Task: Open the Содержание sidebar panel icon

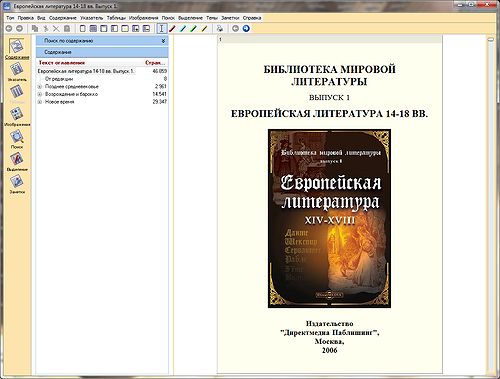Action: (x=16, y=46)
